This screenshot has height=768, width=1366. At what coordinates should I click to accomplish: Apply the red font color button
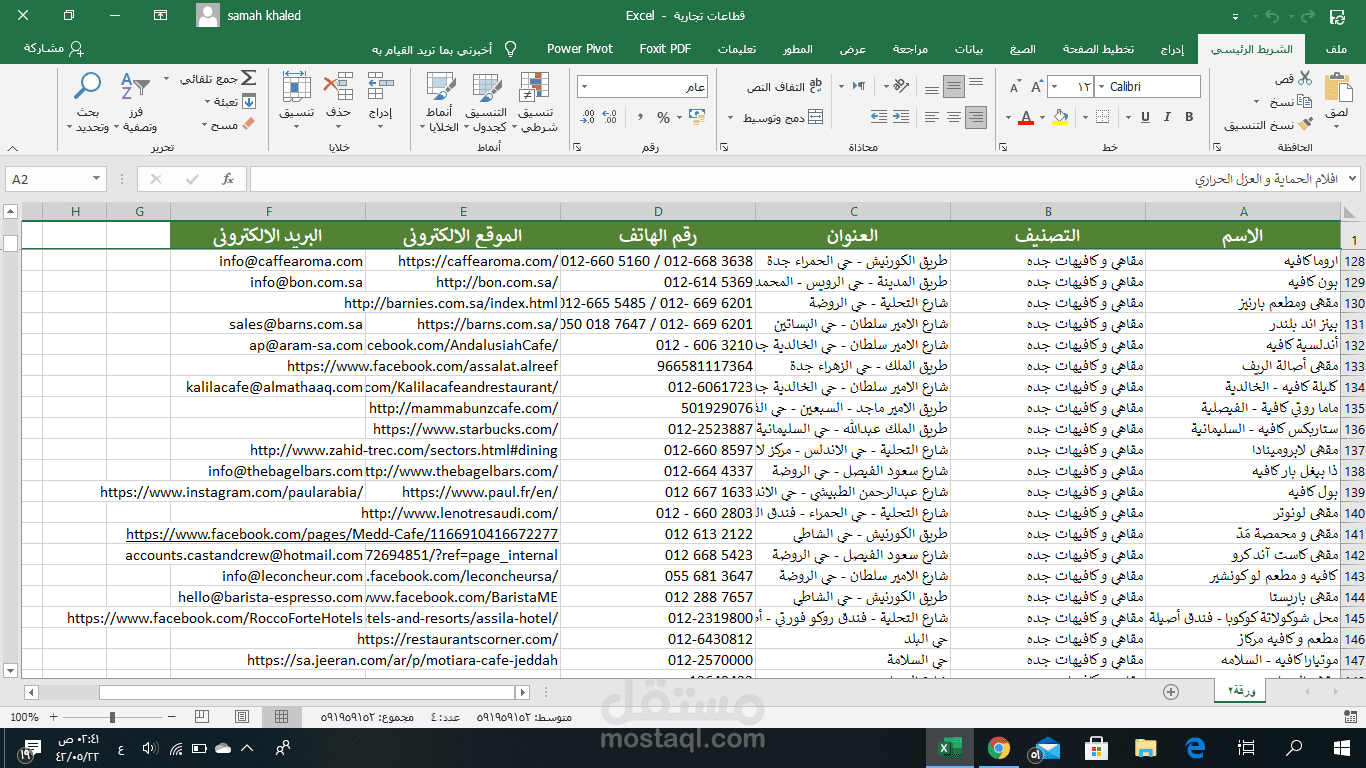tap(1025, 118)
